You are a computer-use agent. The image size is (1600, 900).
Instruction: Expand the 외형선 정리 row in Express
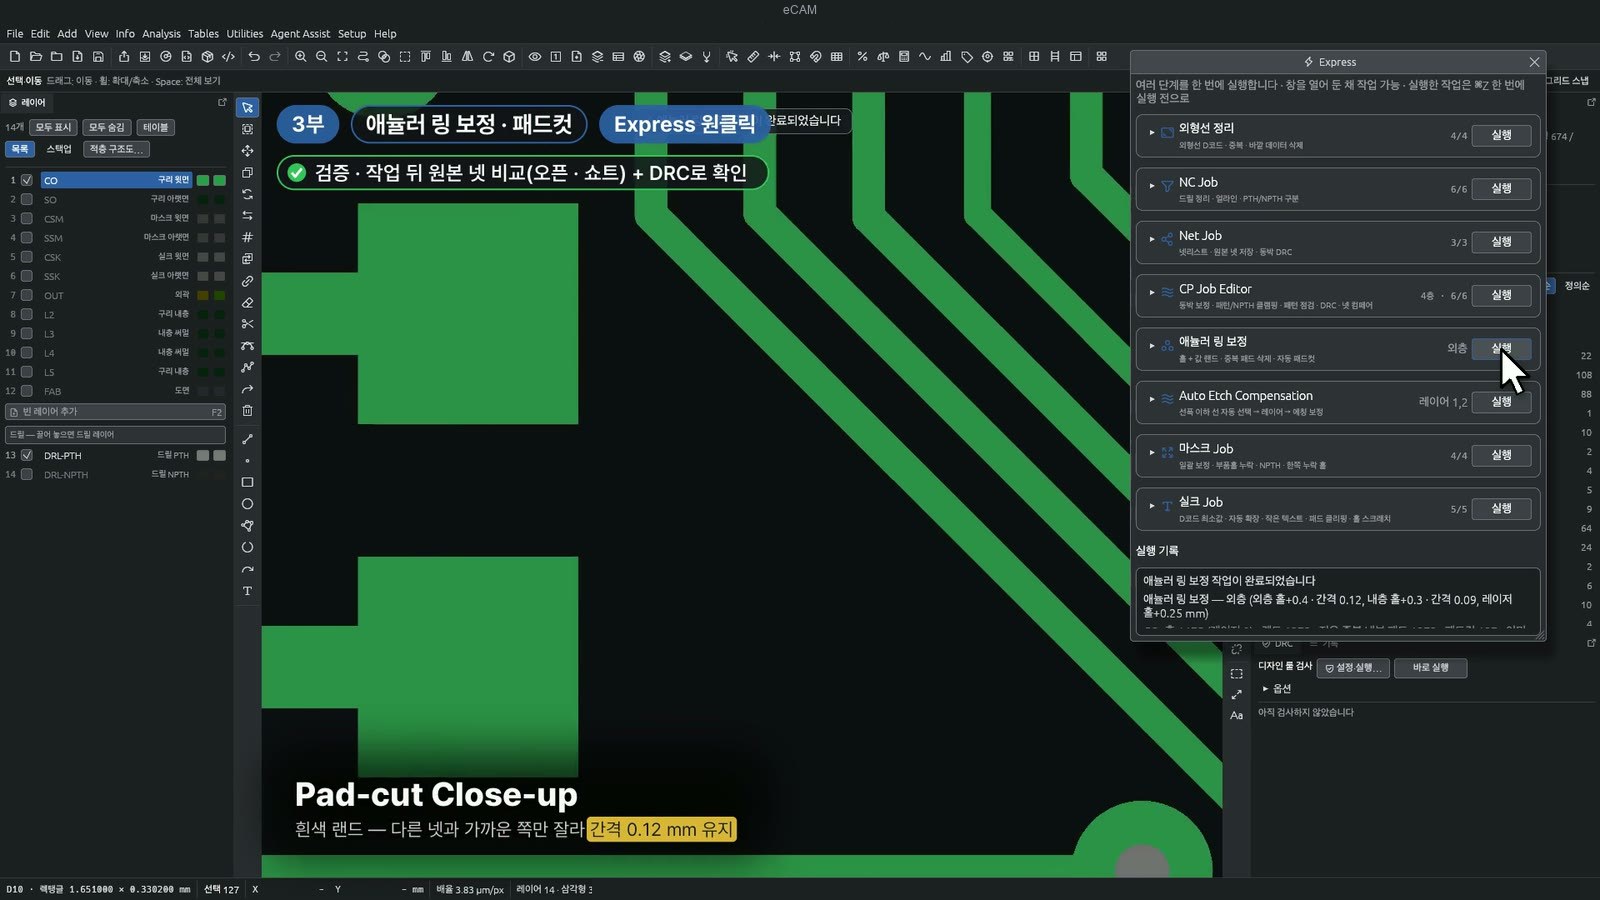coord(1152,132)
